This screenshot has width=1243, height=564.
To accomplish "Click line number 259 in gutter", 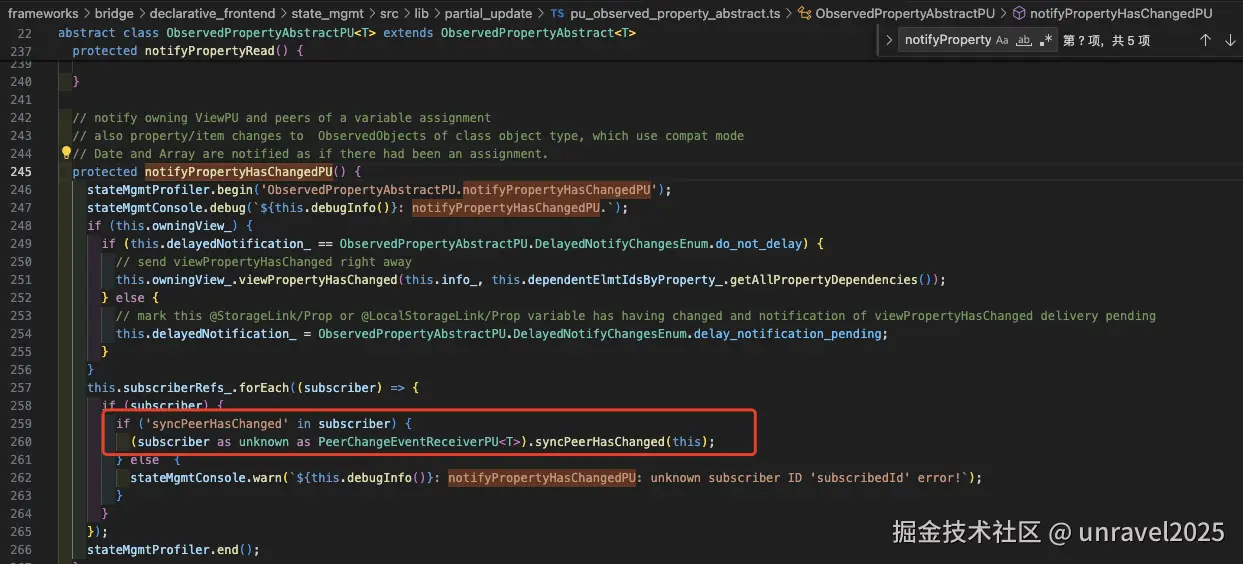I will (21, 423).
